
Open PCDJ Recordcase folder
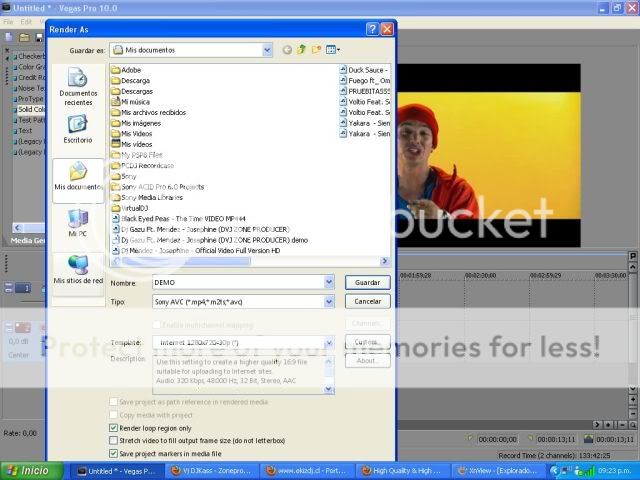143,166
